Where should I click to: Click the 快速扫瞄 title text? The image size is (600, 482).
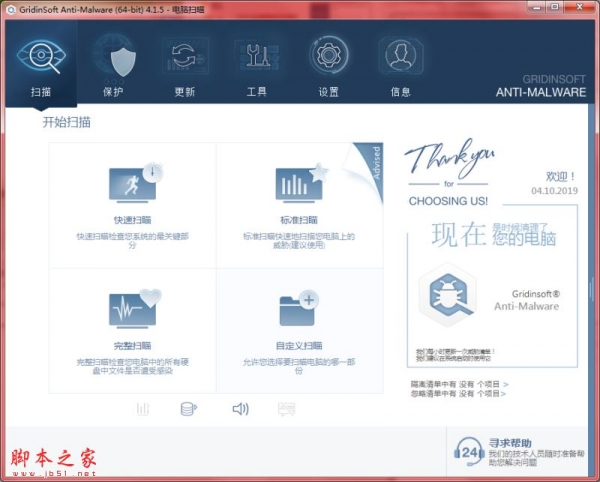[132, 220]
